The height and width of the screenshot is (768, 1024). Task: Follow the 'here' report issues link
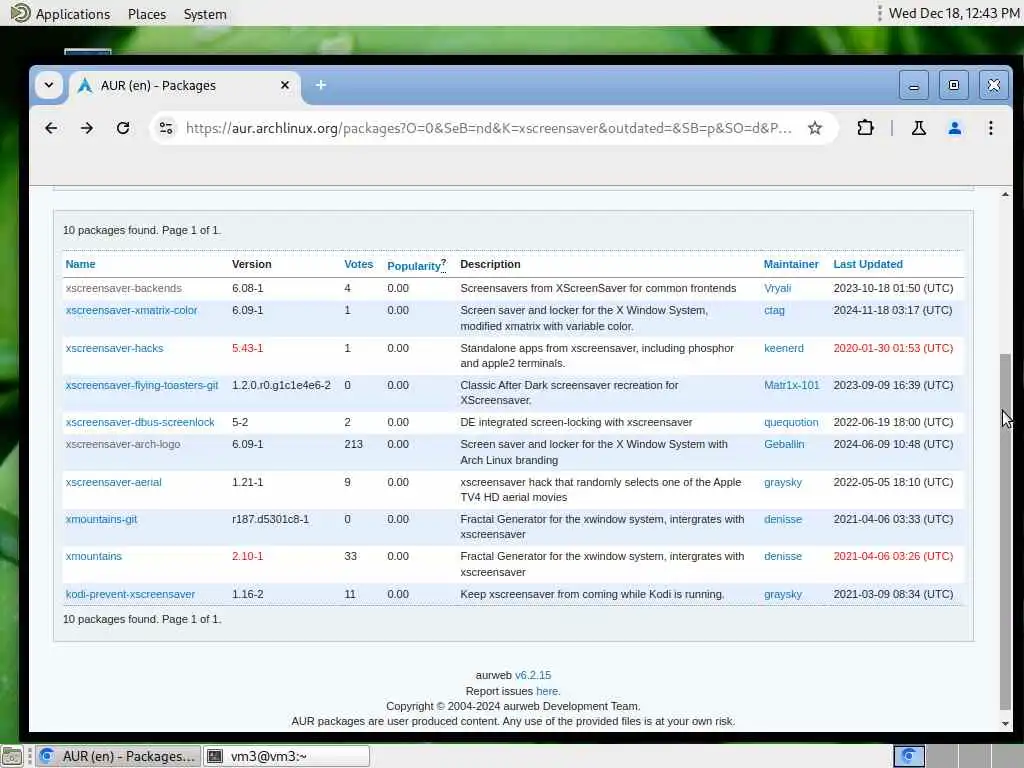(547, 691)
